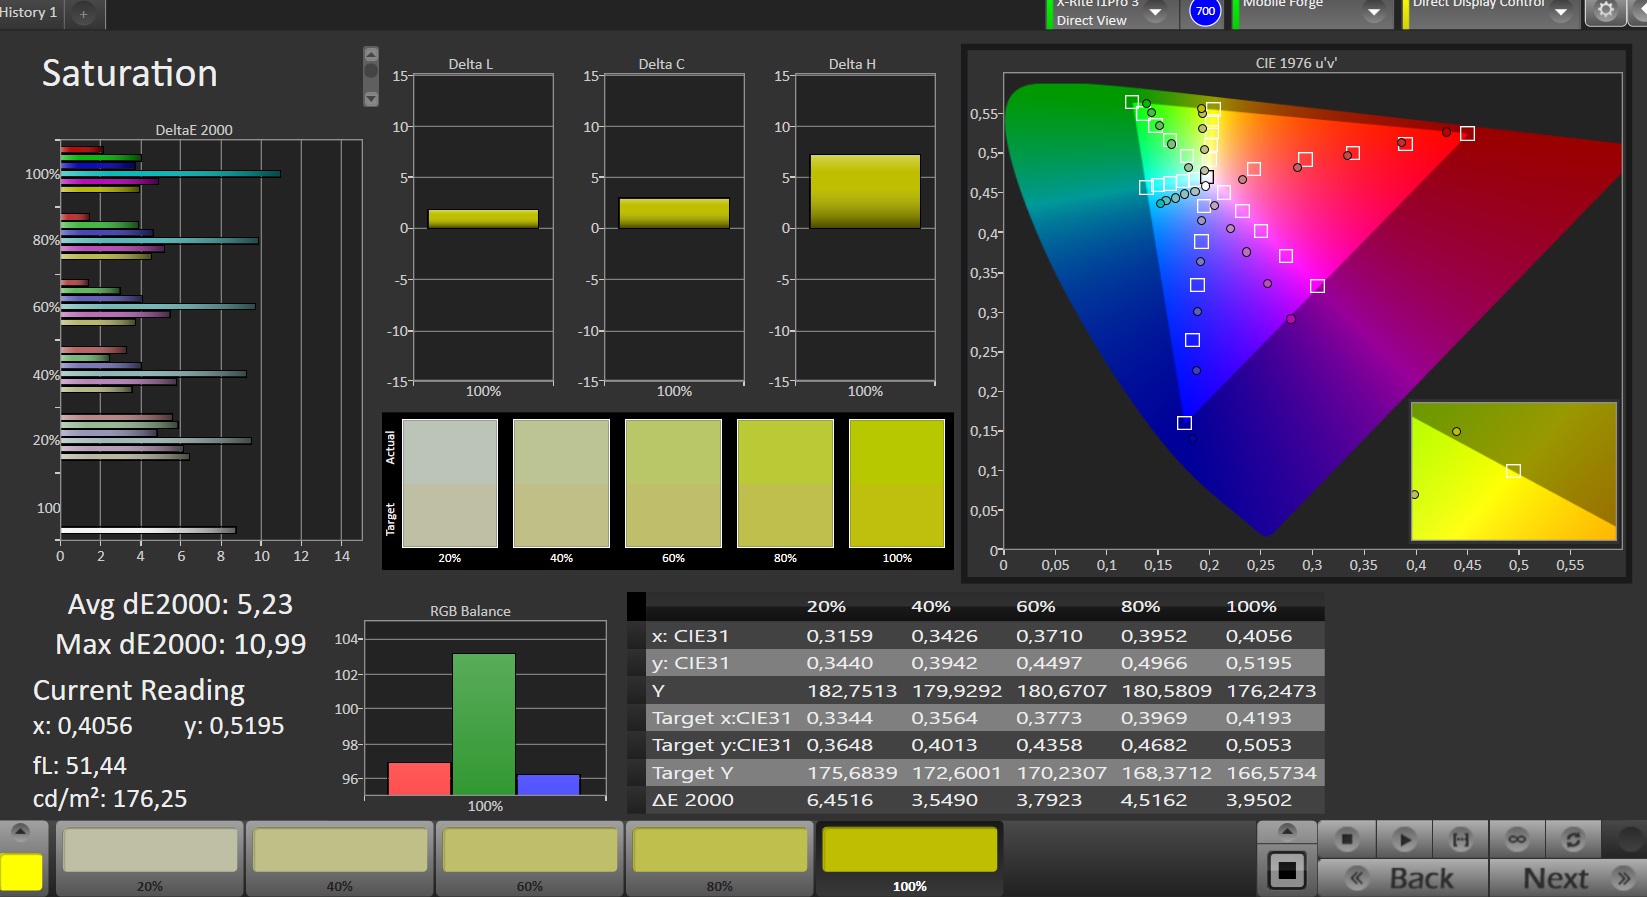Click the large black square pattern icon
The image size is (1647, 897).
tap(1287, 871)
